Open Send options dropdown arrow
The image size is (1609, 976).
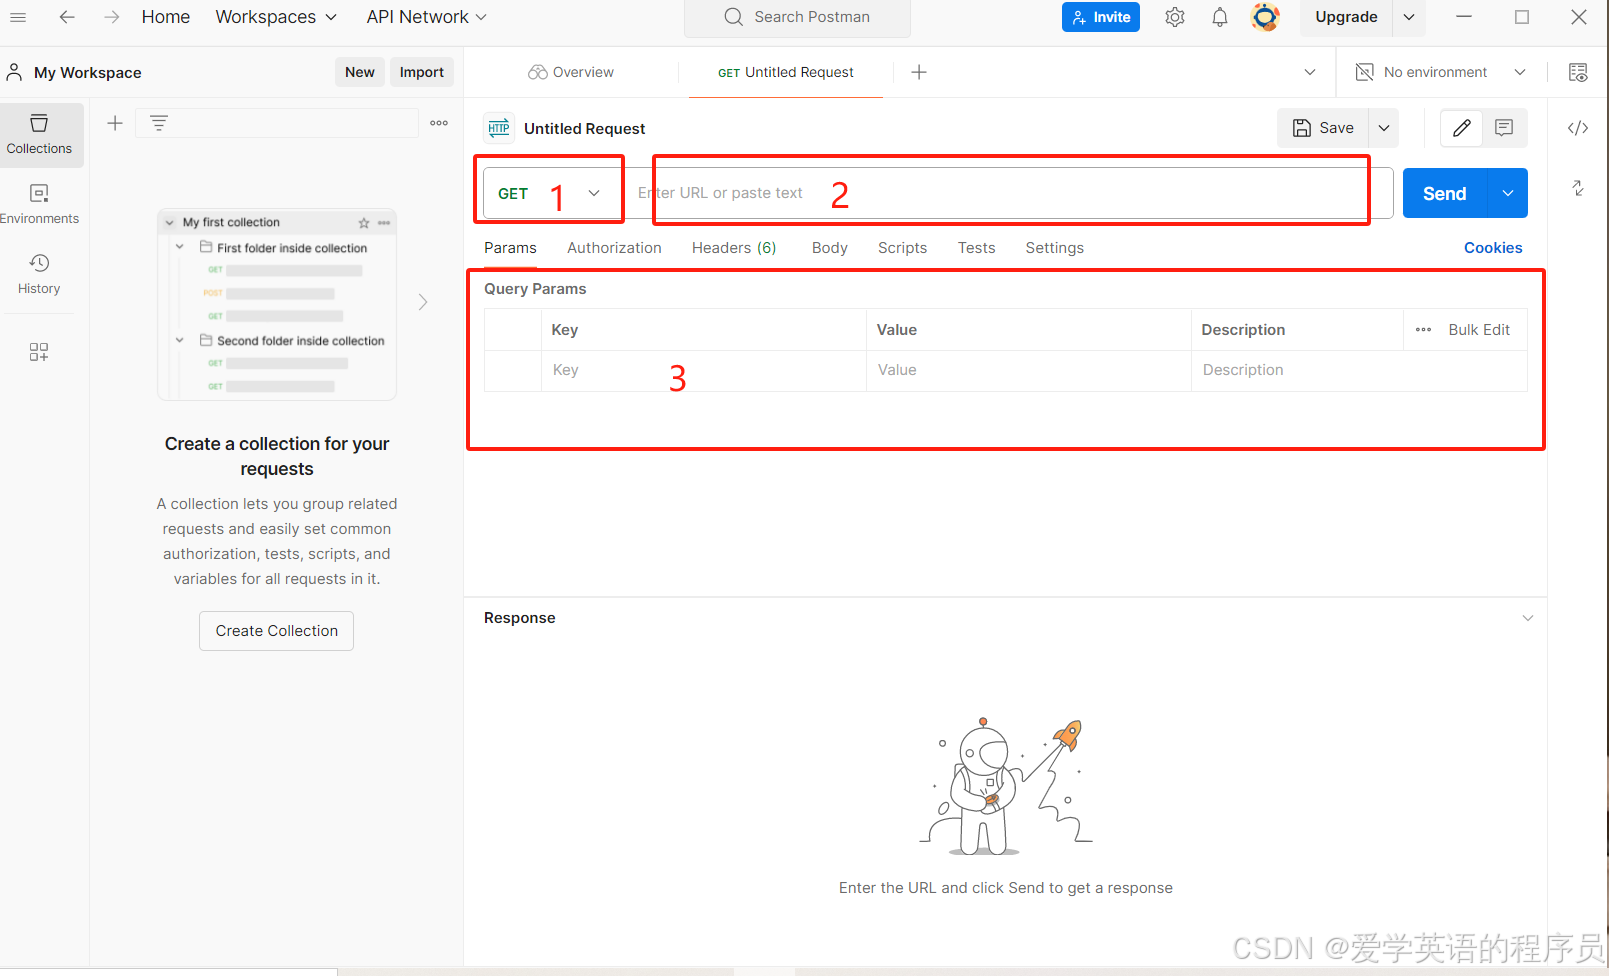click(x=1508, y=193)
